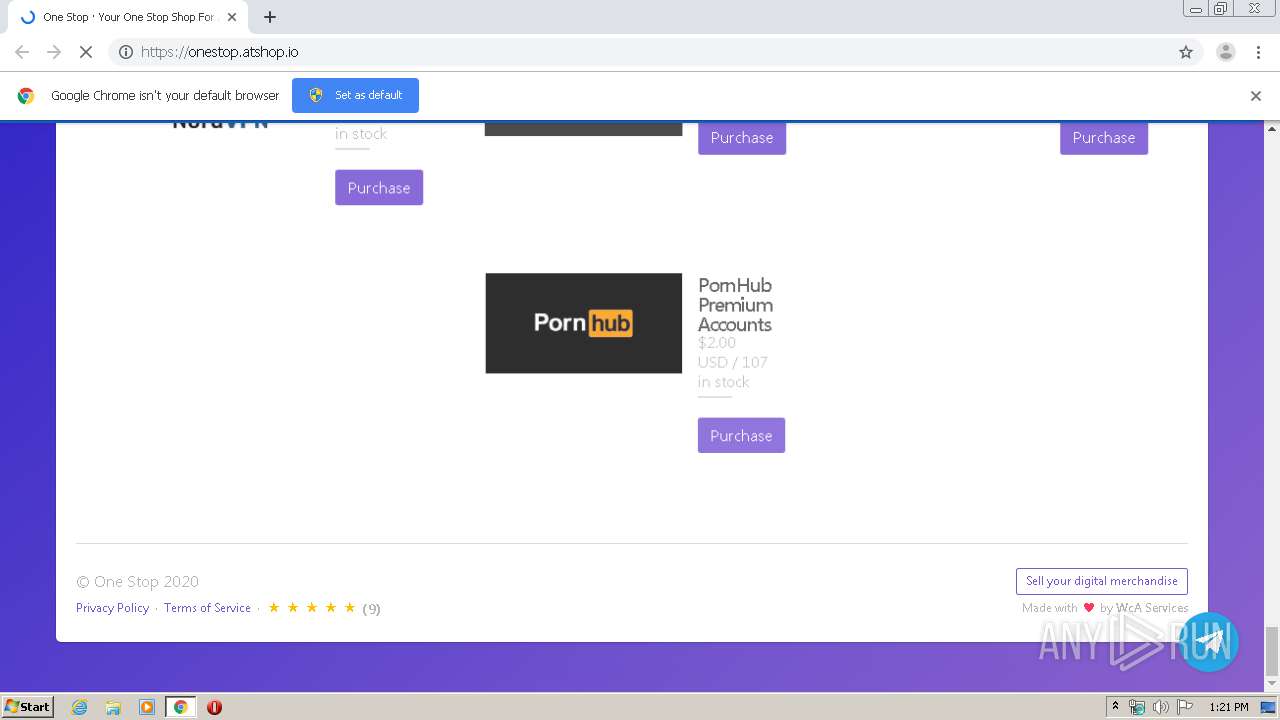Show hidden tray icons arrow
The height and width of the screenshot is (720, 1280).
tap(1116, 707)
